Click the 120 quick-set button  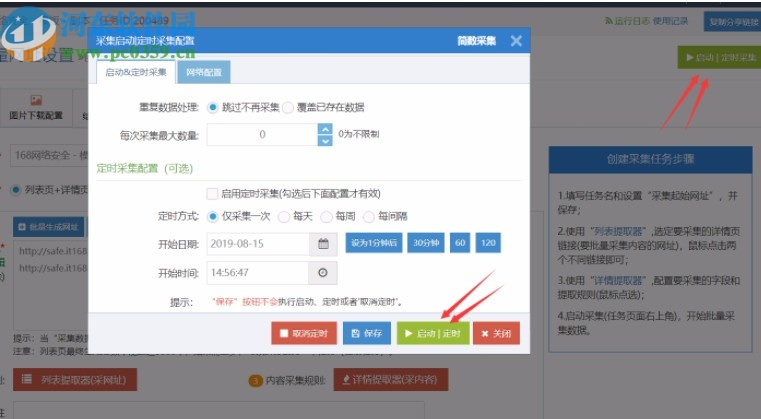coord(488,243)
